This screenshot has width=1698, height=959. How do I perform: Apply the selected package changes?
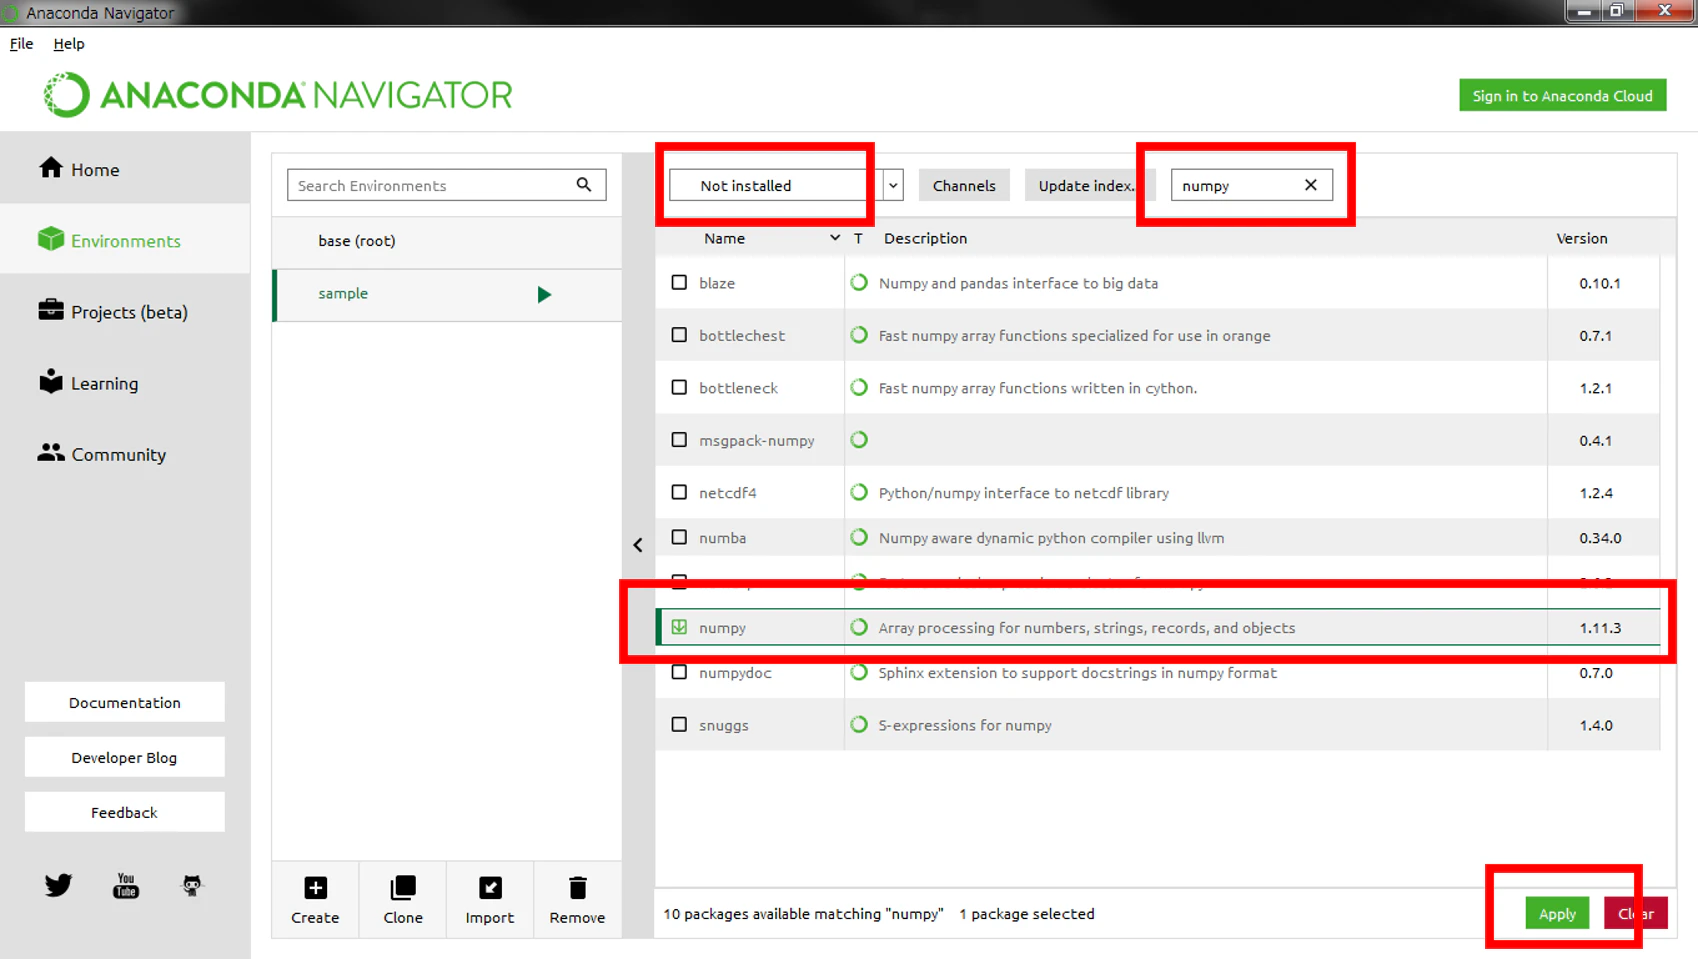pyautogui.click(x=1557, y=913)
